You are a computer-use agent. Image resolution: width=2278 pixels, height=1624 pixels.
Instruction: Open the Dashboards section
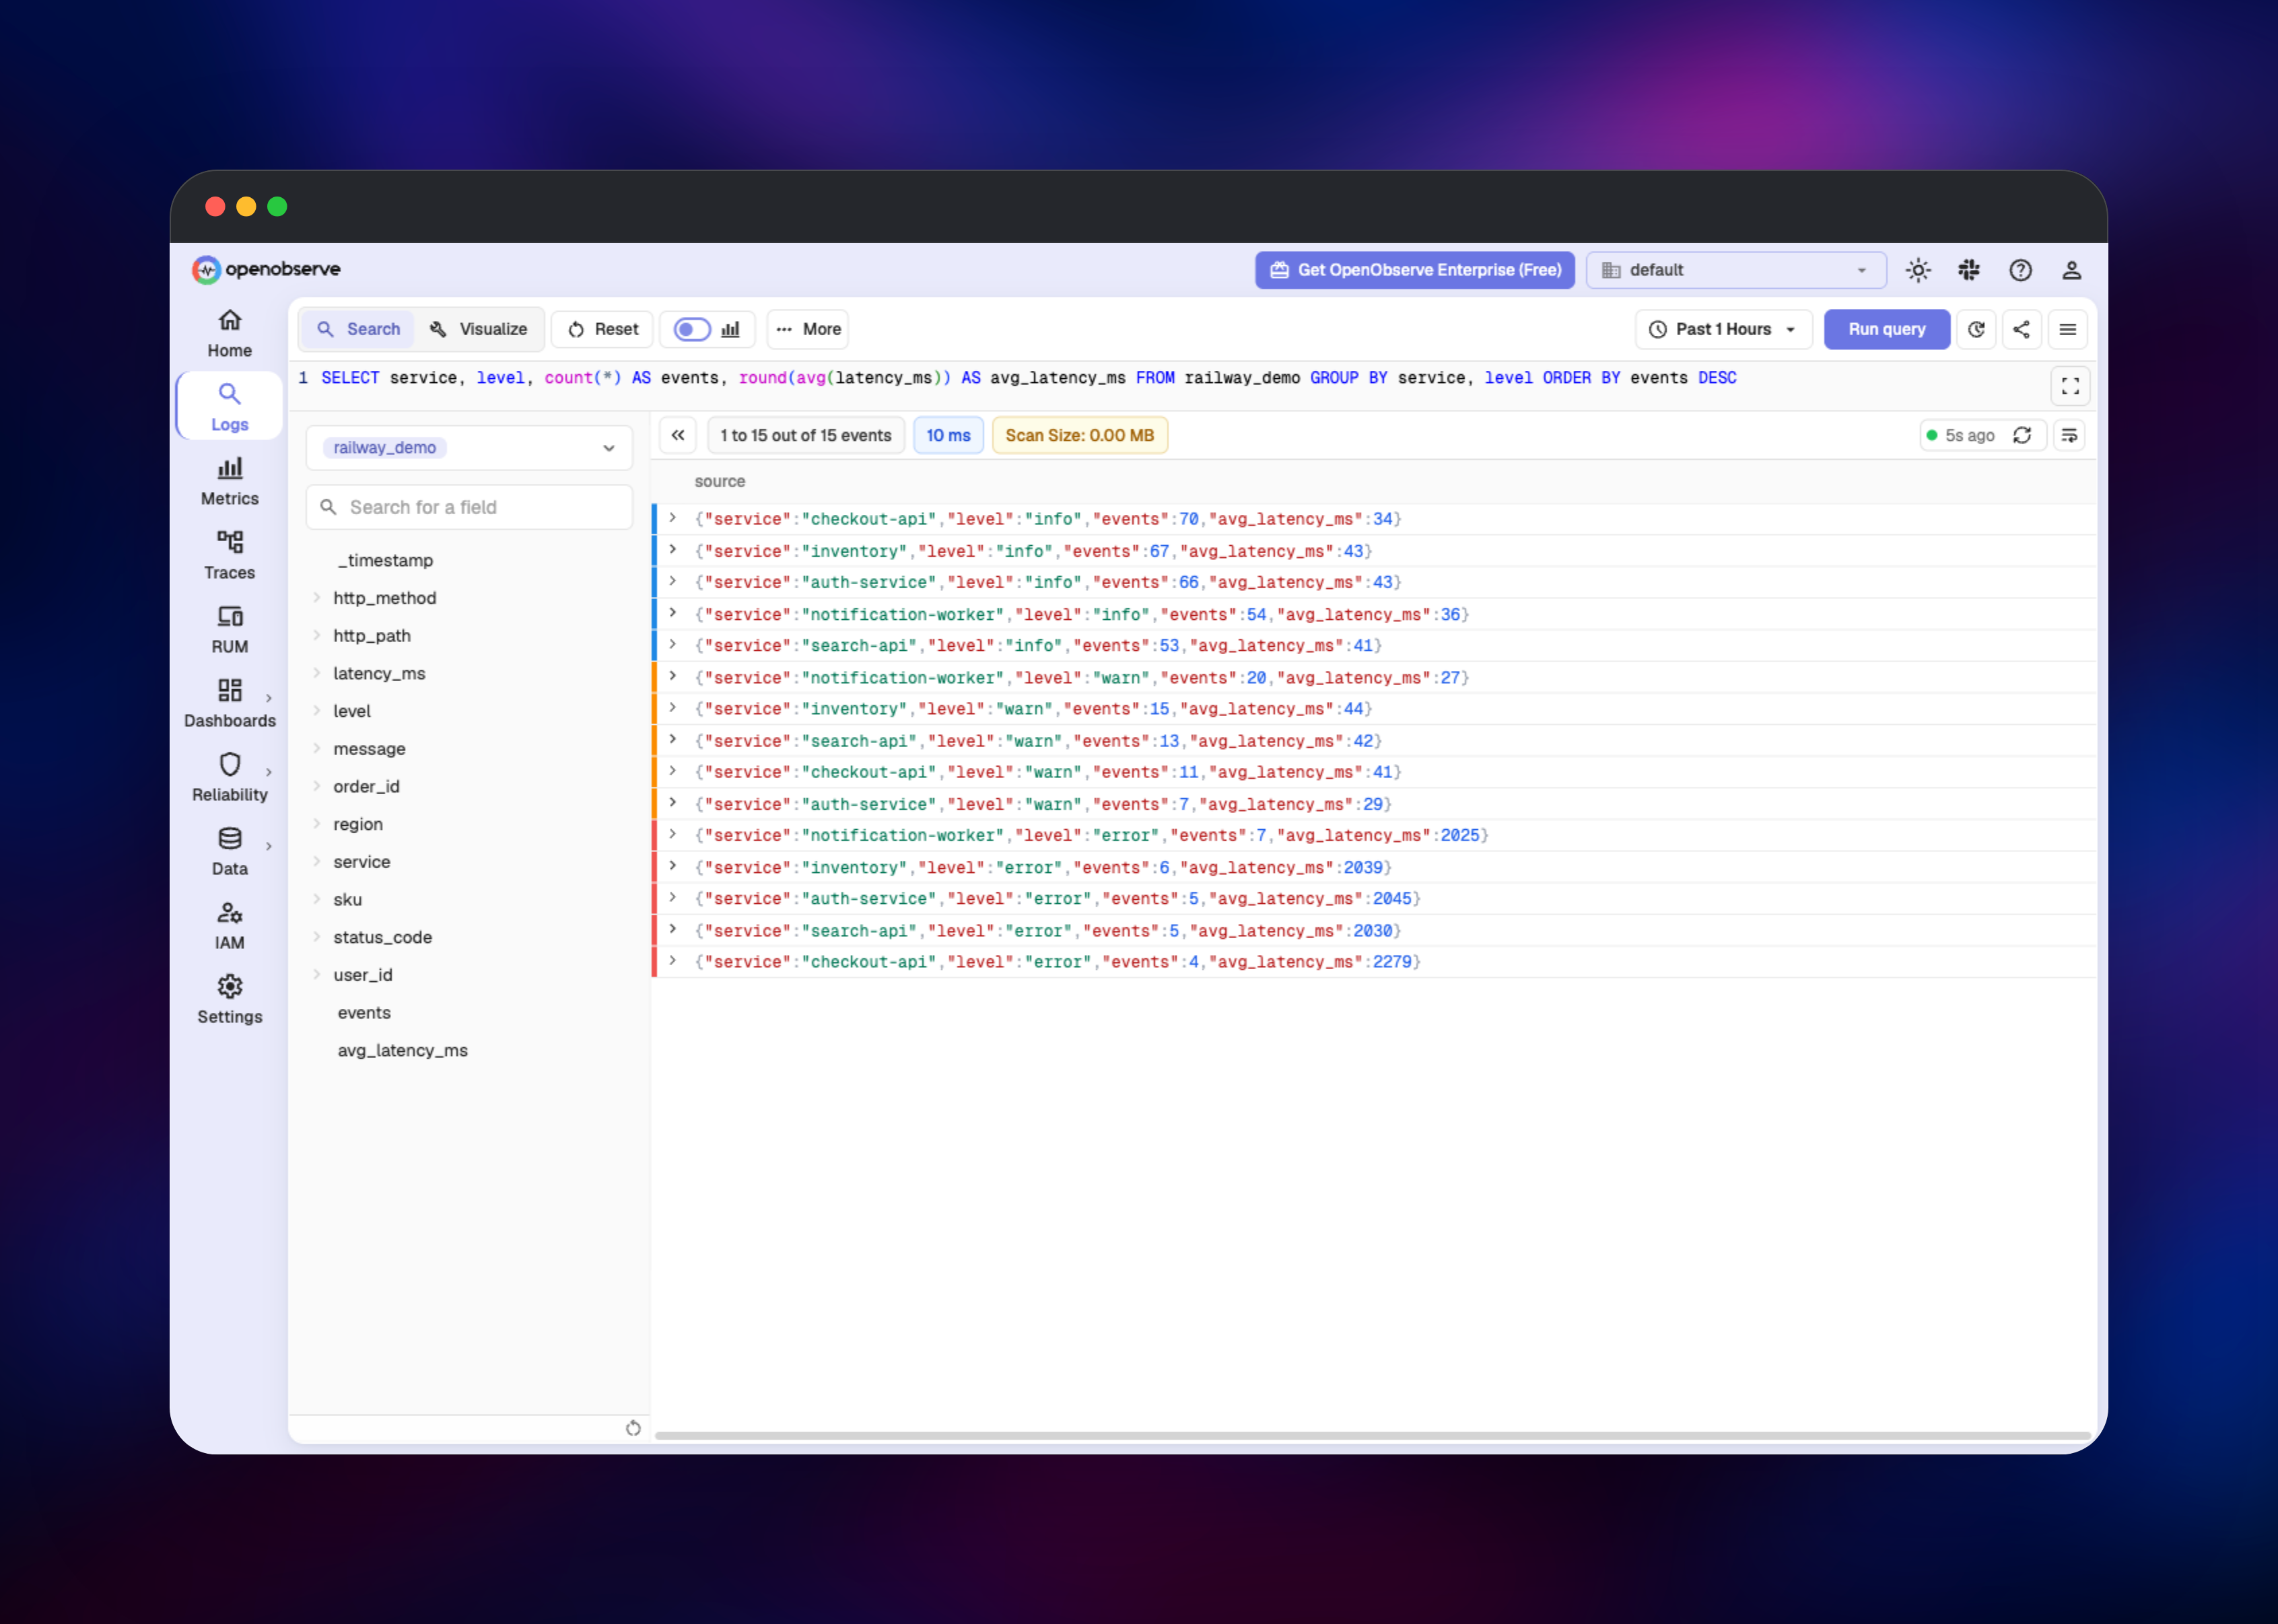tap(229, 704)
